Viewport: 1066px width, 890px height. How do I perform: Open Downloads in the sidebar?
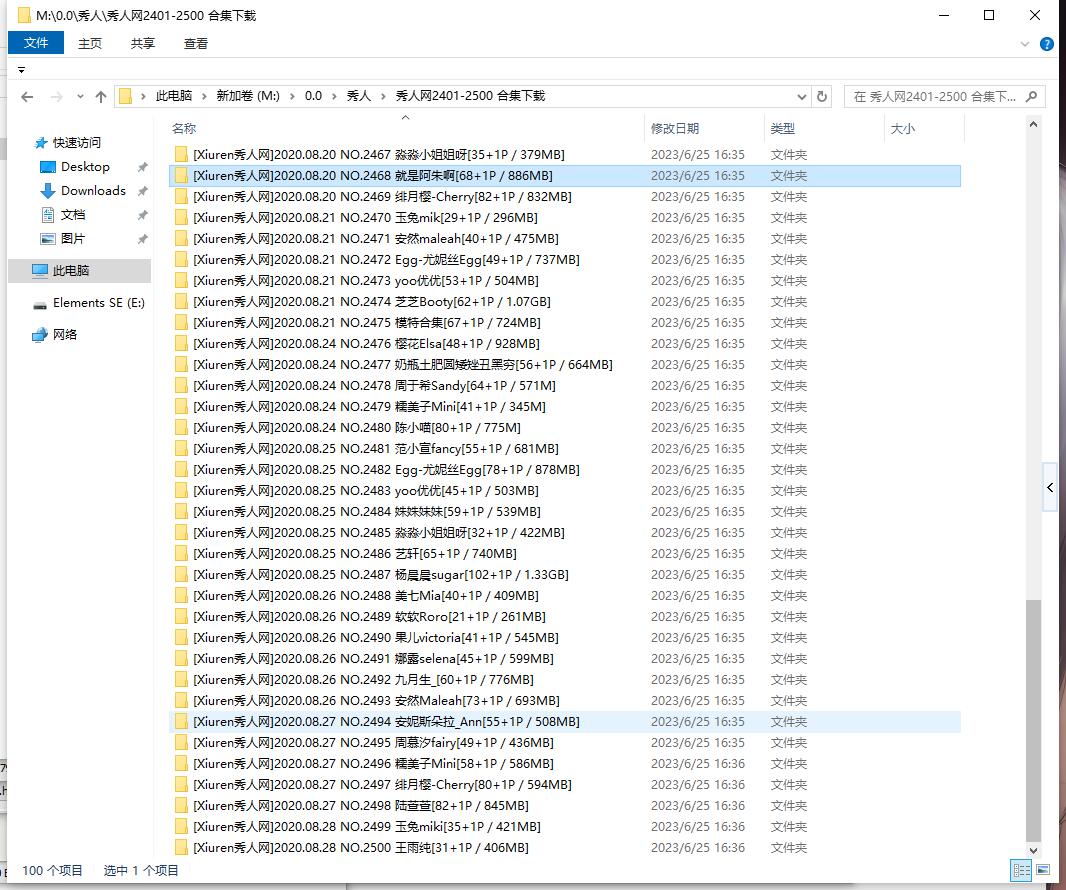(x=93, y=190)
